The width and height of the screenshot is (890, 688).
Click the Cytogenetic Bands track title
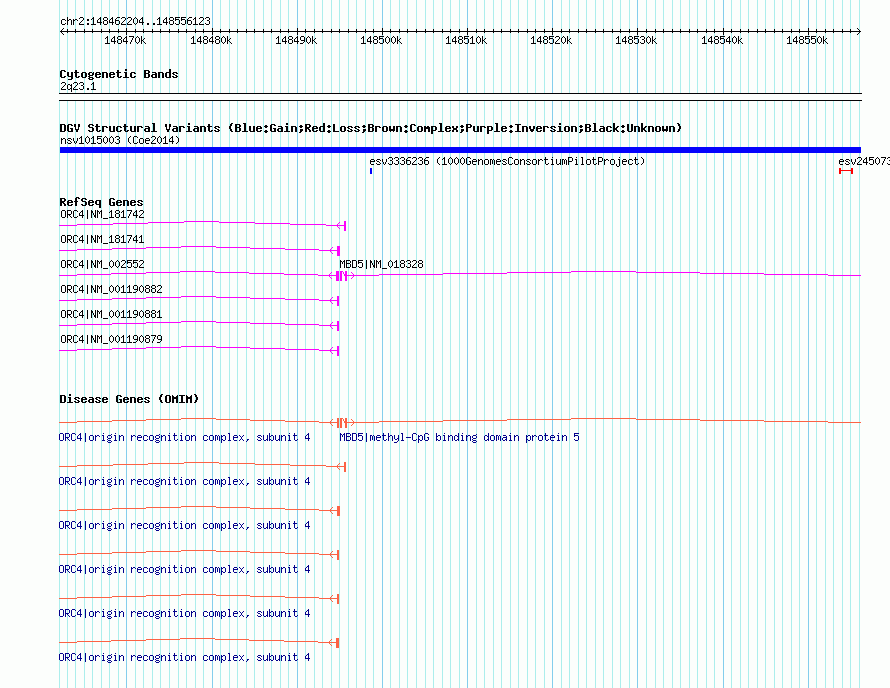pyautogui.click(x=119, y=74)
